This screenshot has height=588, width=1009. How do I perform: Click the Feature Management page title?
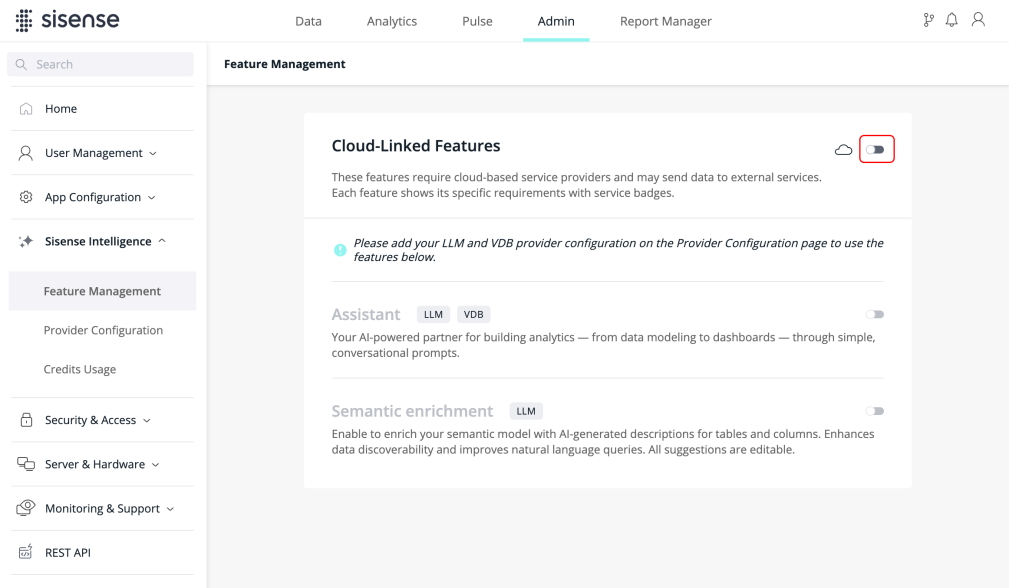click(x=284, y=64)
